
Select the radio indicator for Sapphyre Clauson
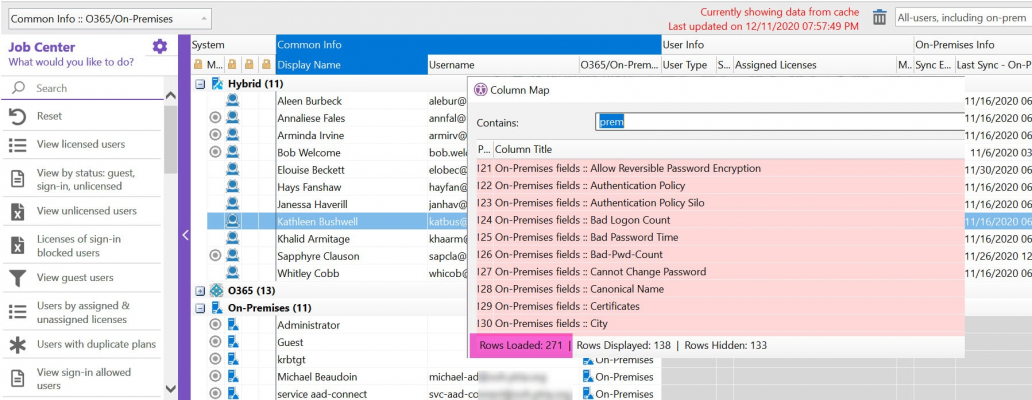point(215,255)
